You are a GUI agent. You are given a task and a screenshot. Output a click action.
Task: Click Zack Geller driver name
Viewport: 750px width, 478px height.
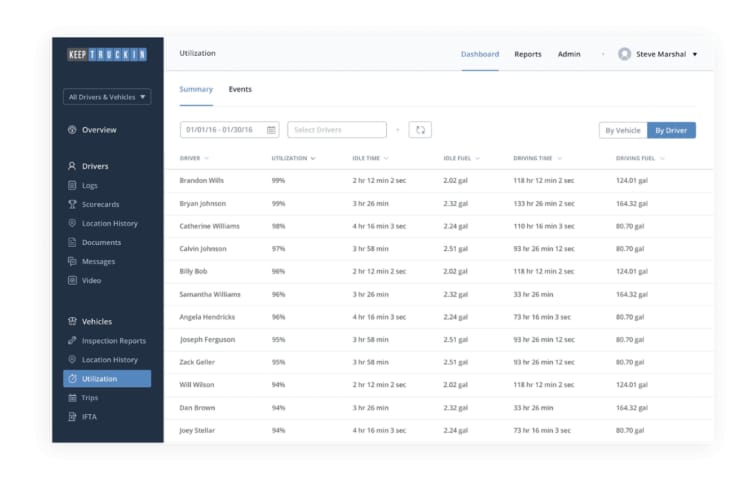(x=197, y=362)
